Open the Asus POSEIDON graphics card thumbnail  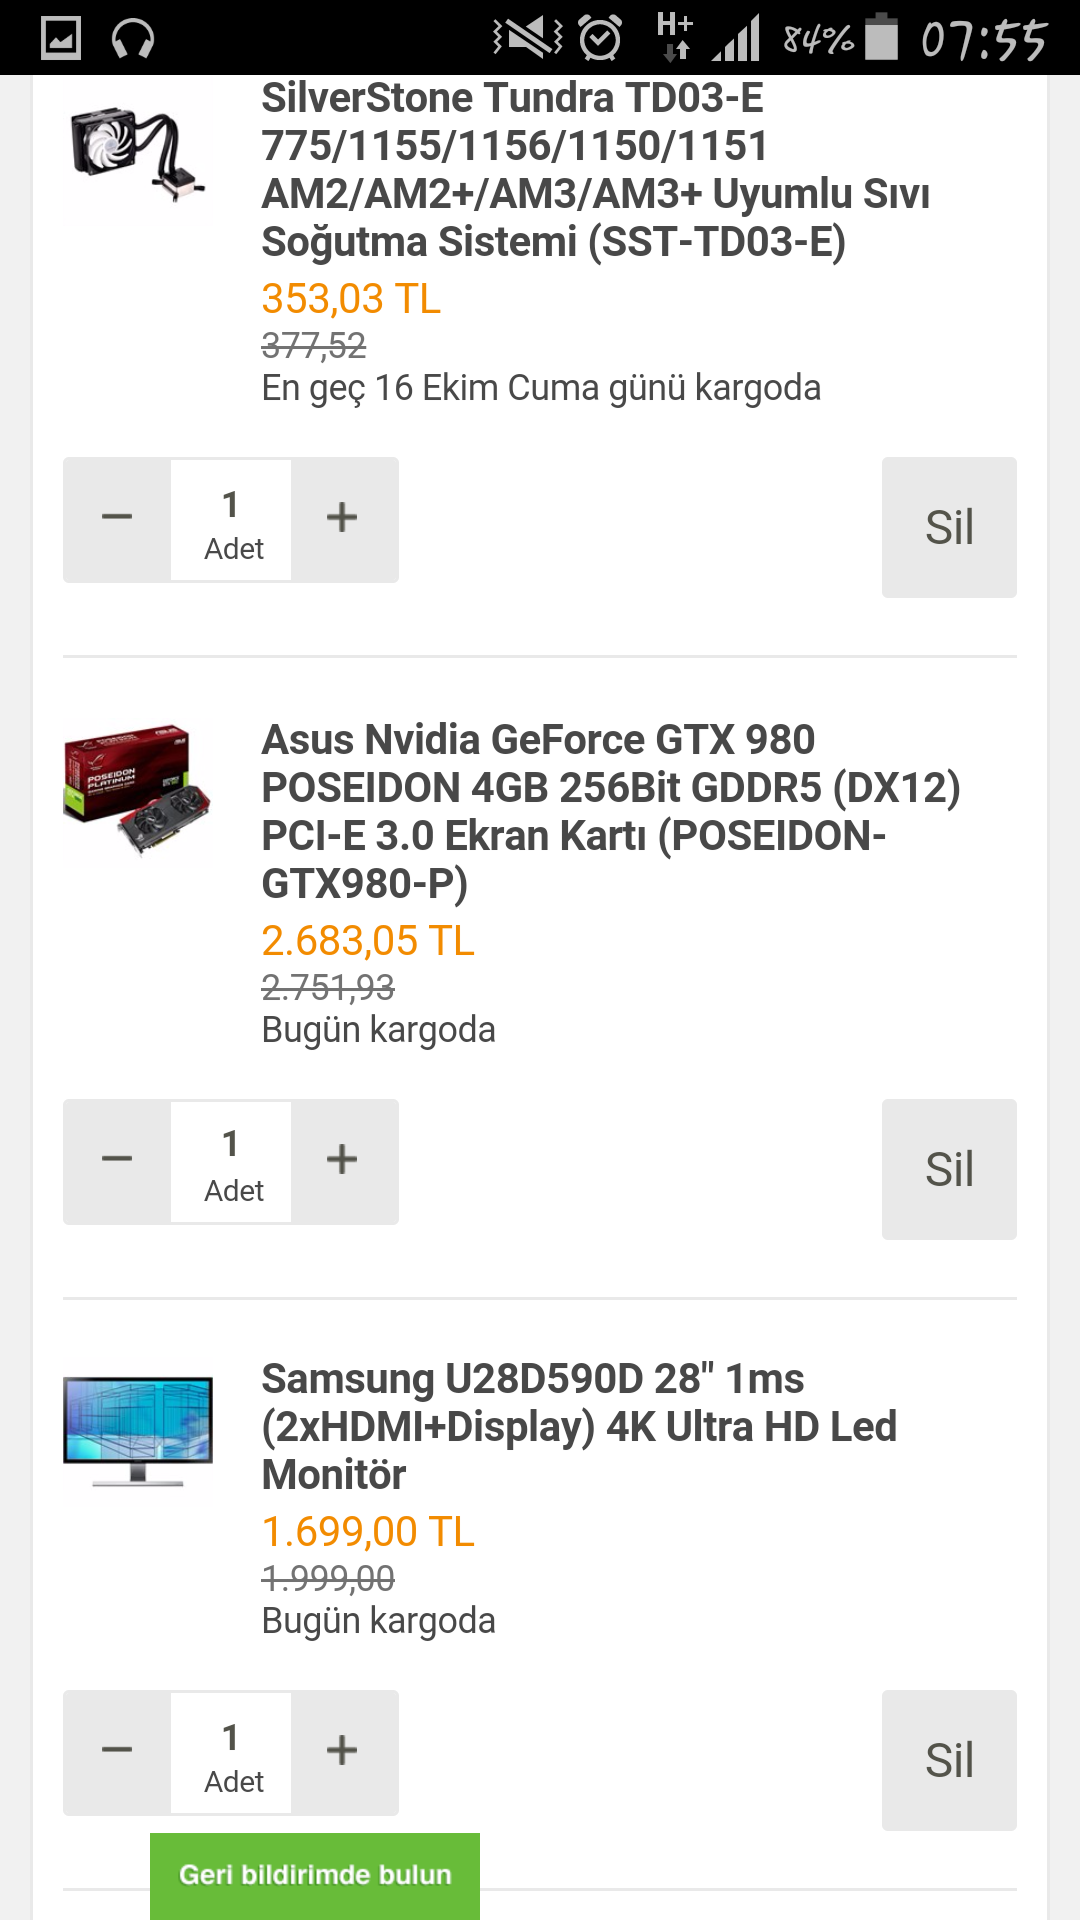click(138, 792)
